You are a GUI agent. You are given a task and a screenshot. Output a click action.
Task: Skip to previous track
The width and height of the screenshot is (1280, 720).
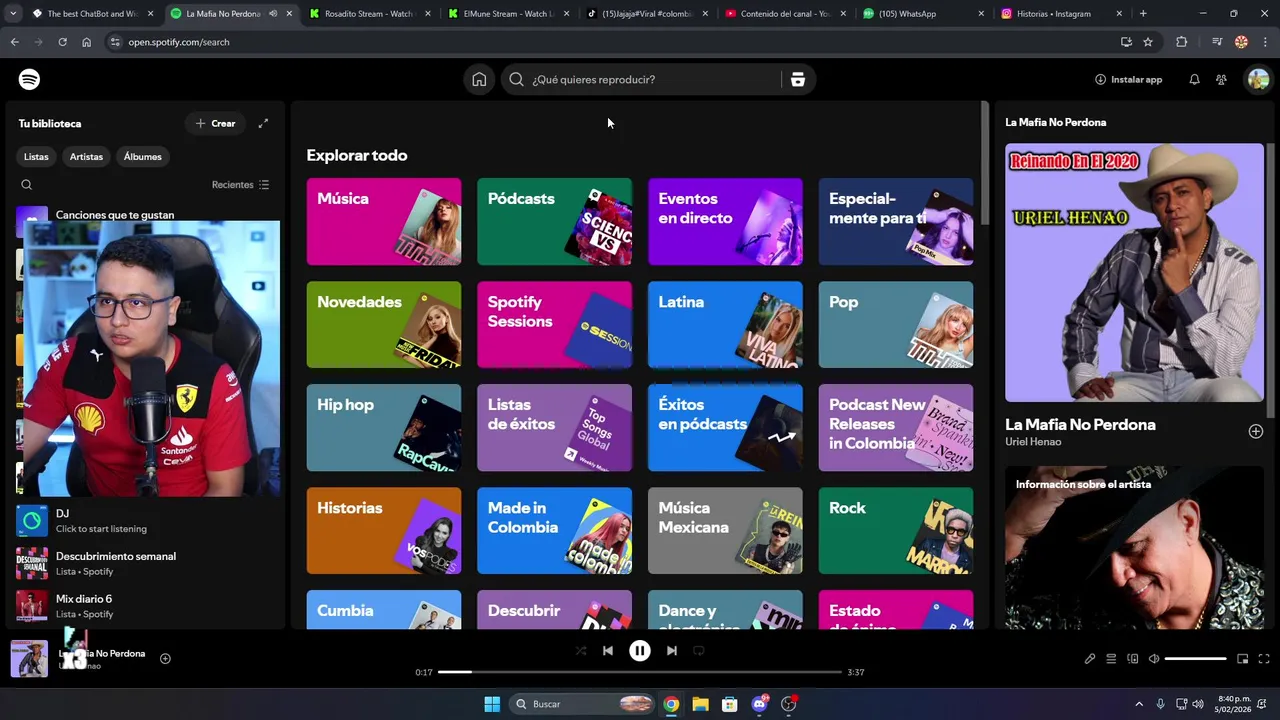[x=608, y=650]
